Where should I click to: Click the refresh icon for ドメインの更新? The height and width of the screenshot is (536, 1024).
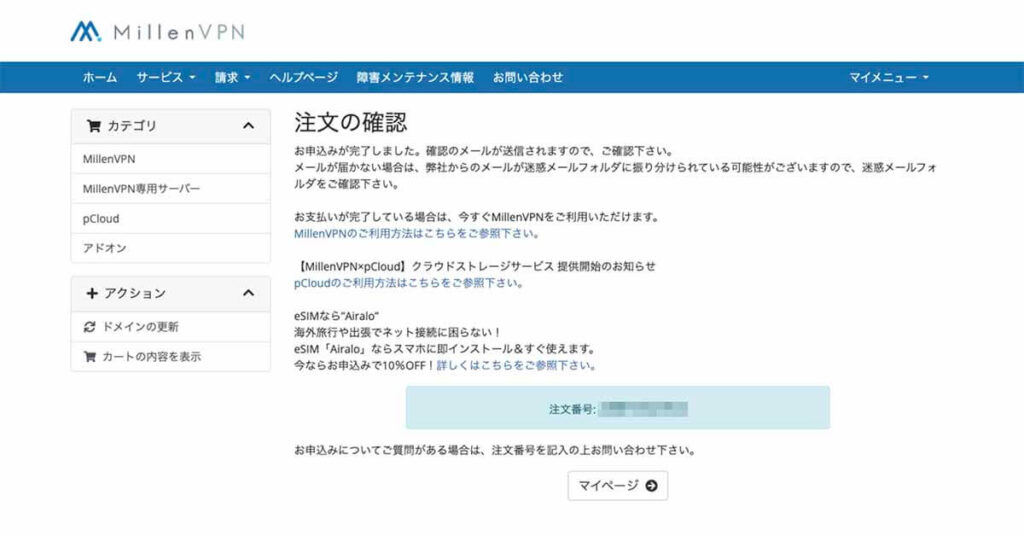tap(89, 327)
